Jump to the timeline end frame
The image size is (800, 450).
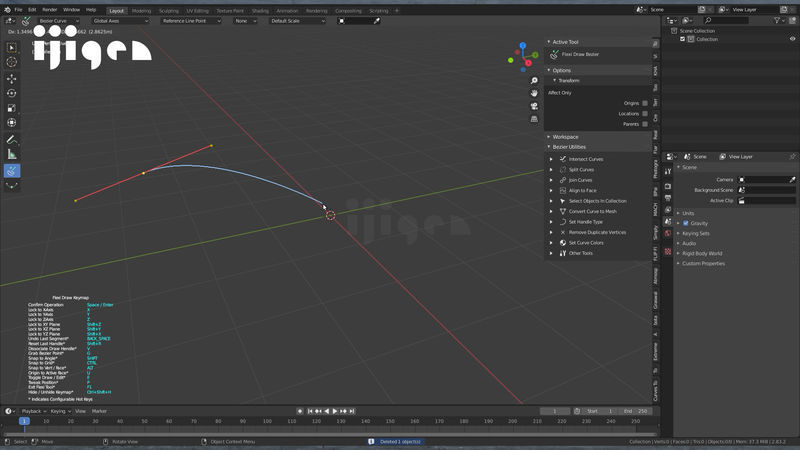(352, 411)
